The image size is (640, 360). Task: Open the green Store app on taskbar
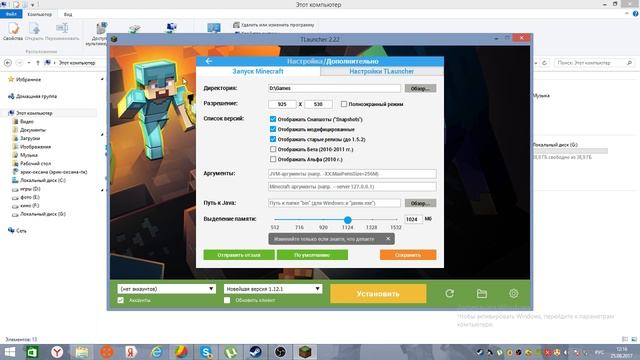click(33, 352)
